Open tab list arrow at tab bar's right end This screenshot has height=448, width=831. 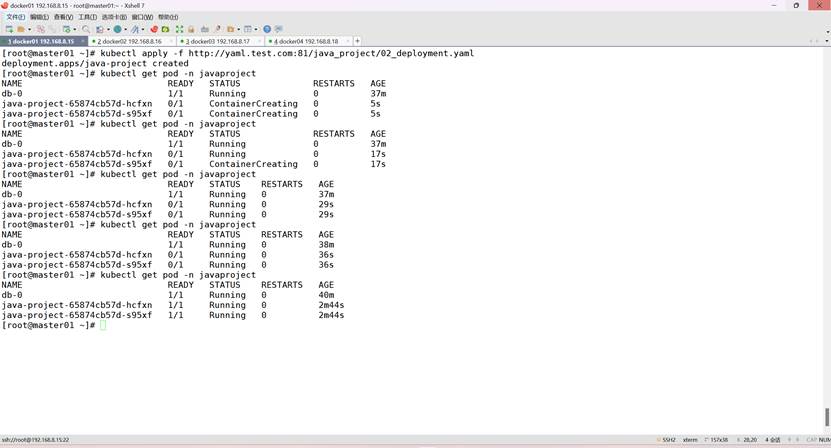click(x=828, y=41)
